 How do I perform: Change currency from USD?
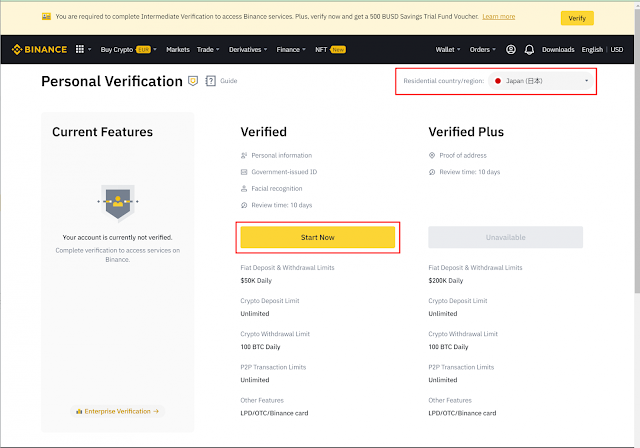[x=617, y=49]
